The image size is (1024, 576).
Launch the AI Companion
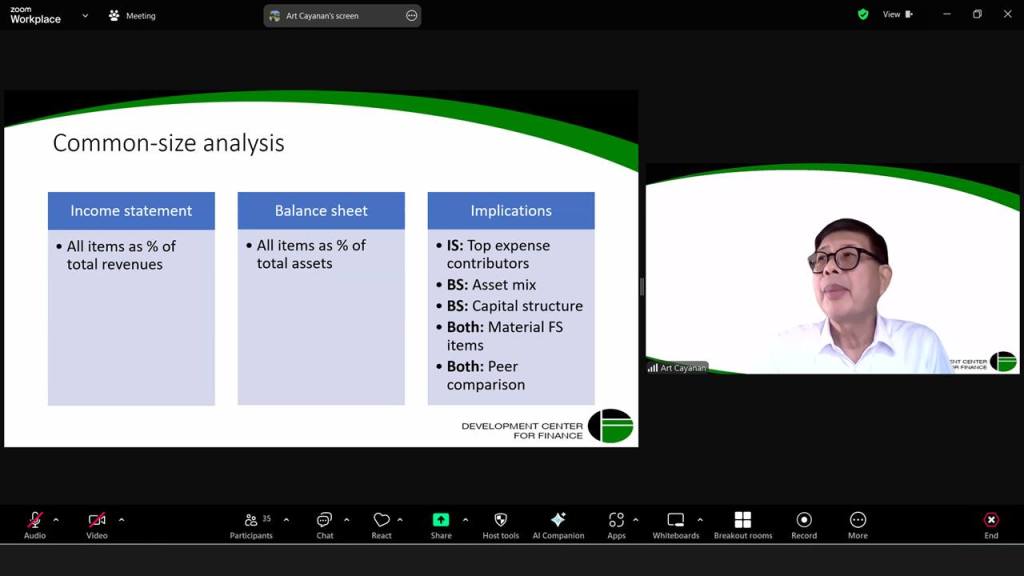(558, 524)
